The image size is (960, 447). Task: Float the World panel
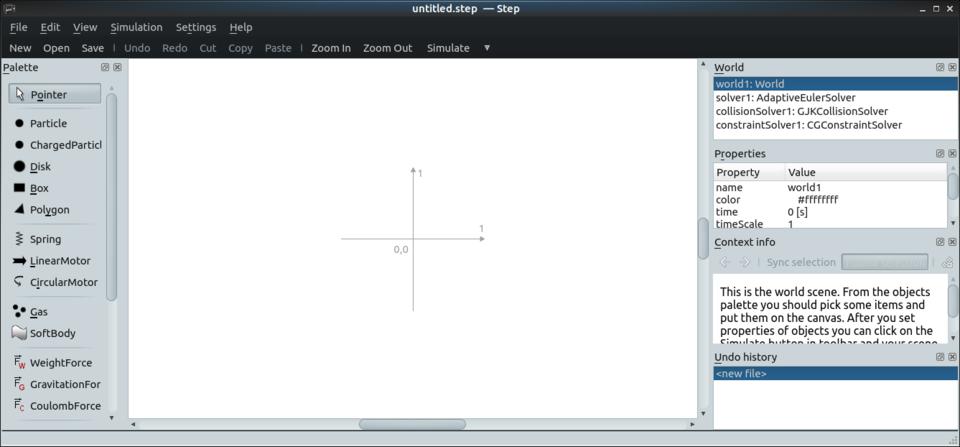[940, 67]
